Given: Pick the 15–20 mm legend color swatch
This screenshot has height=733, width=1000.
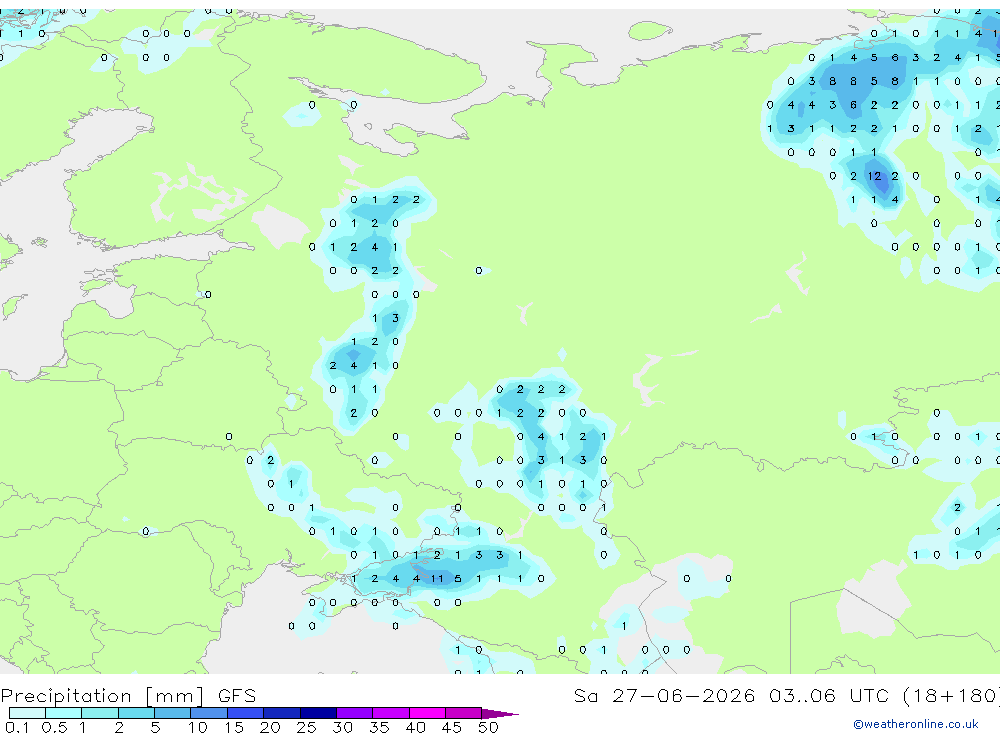Looking at the screenshot, I should pyautogui.click(x=245, y=713).
